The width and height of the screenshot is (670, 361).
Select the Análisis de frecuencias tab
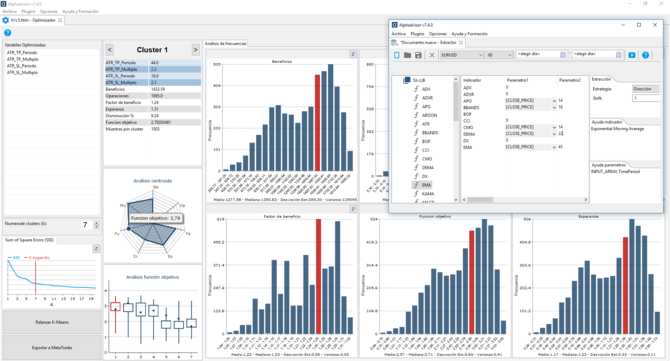tap(226, 44)
